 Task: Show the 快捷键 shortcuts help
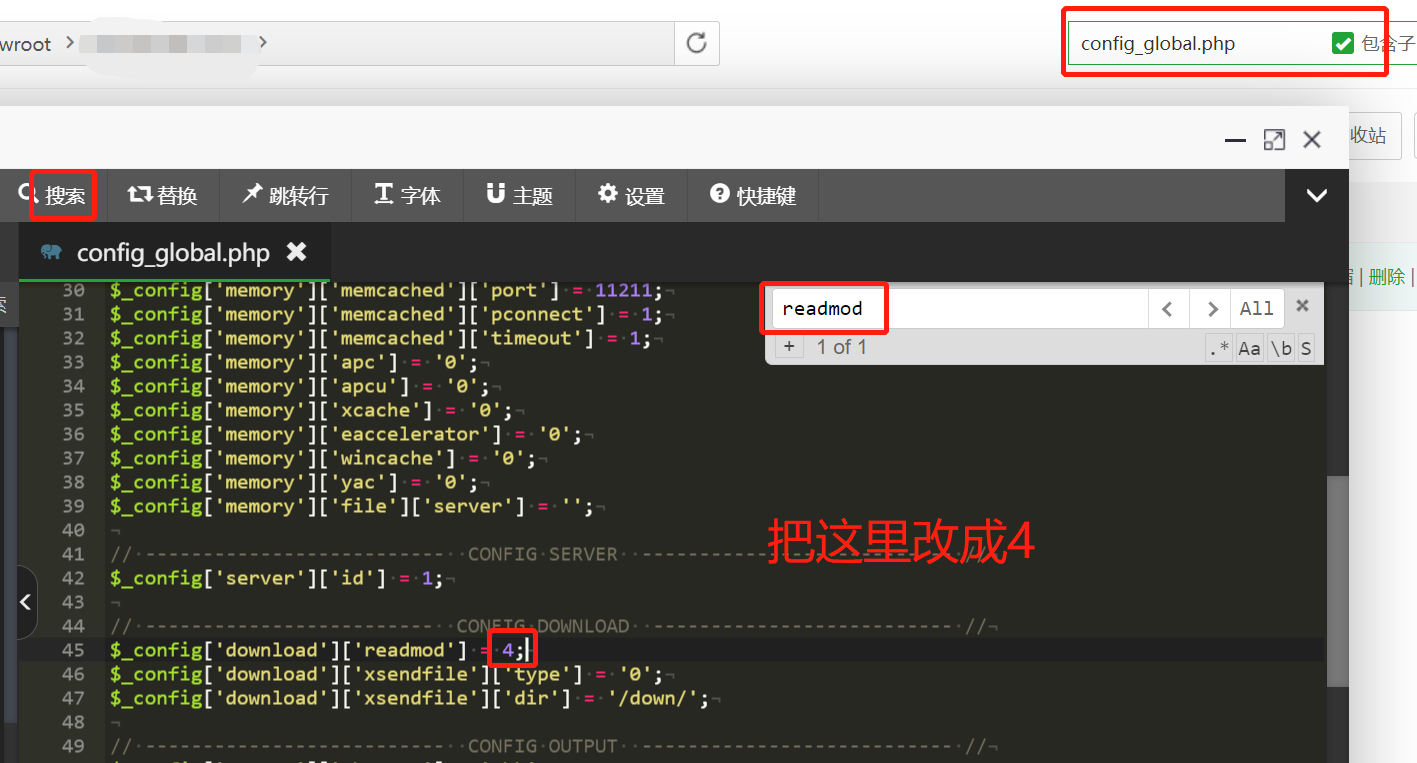tap(753, 195)
